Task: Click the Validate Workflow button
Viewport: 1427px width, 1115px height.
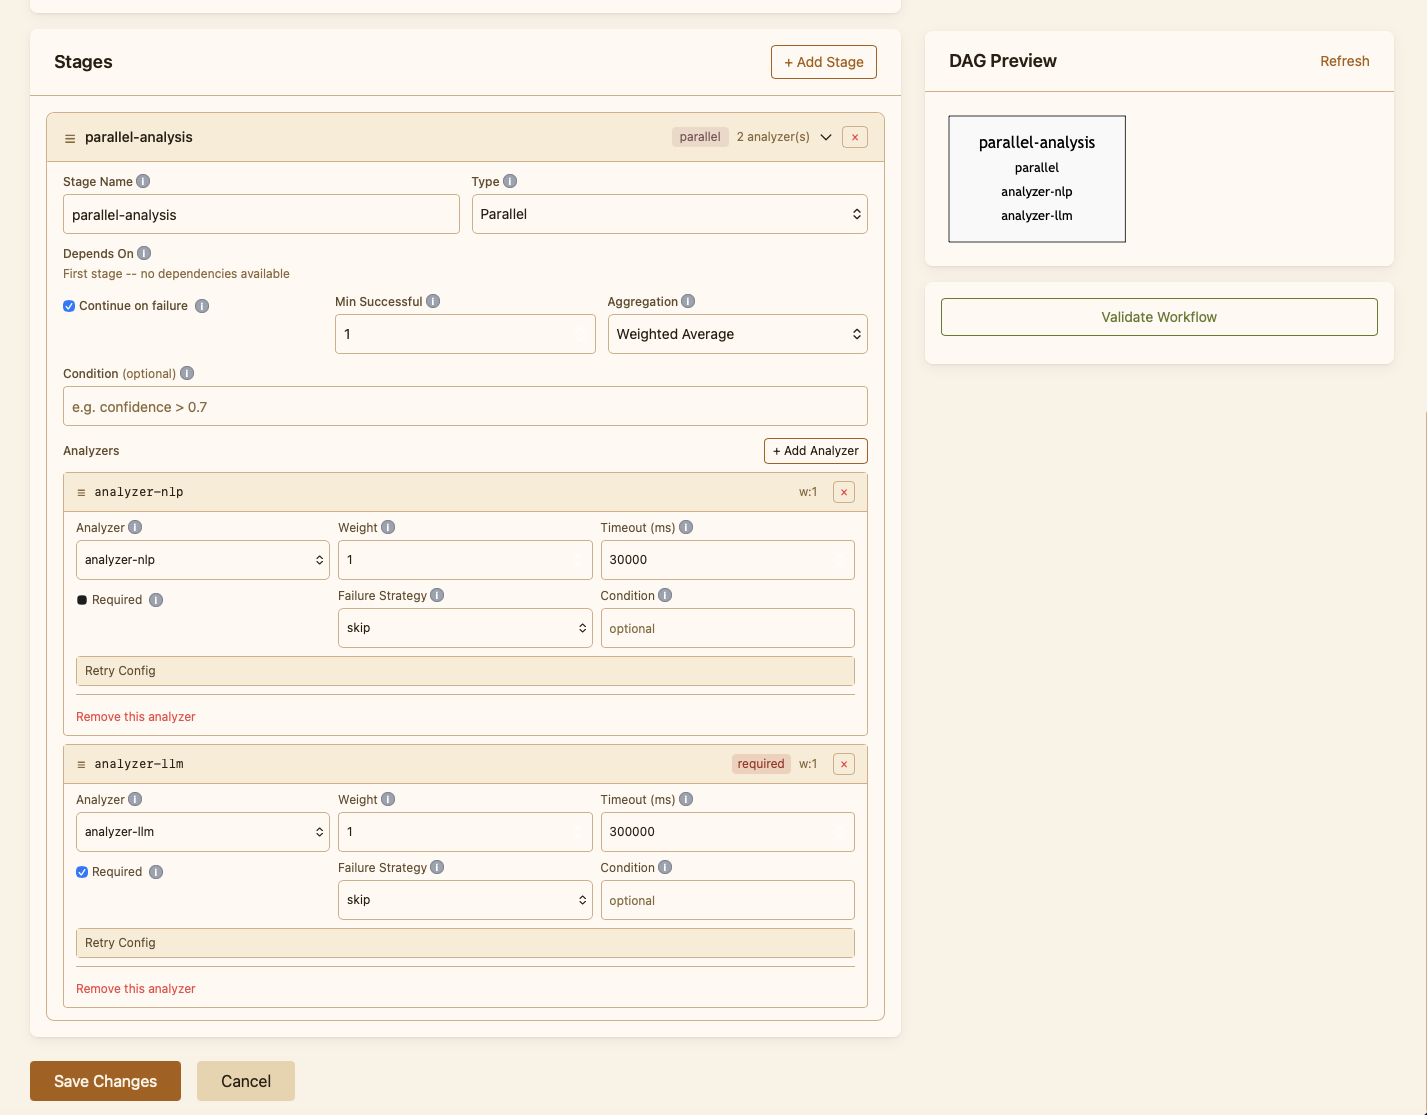Action: click(1159, 317)
